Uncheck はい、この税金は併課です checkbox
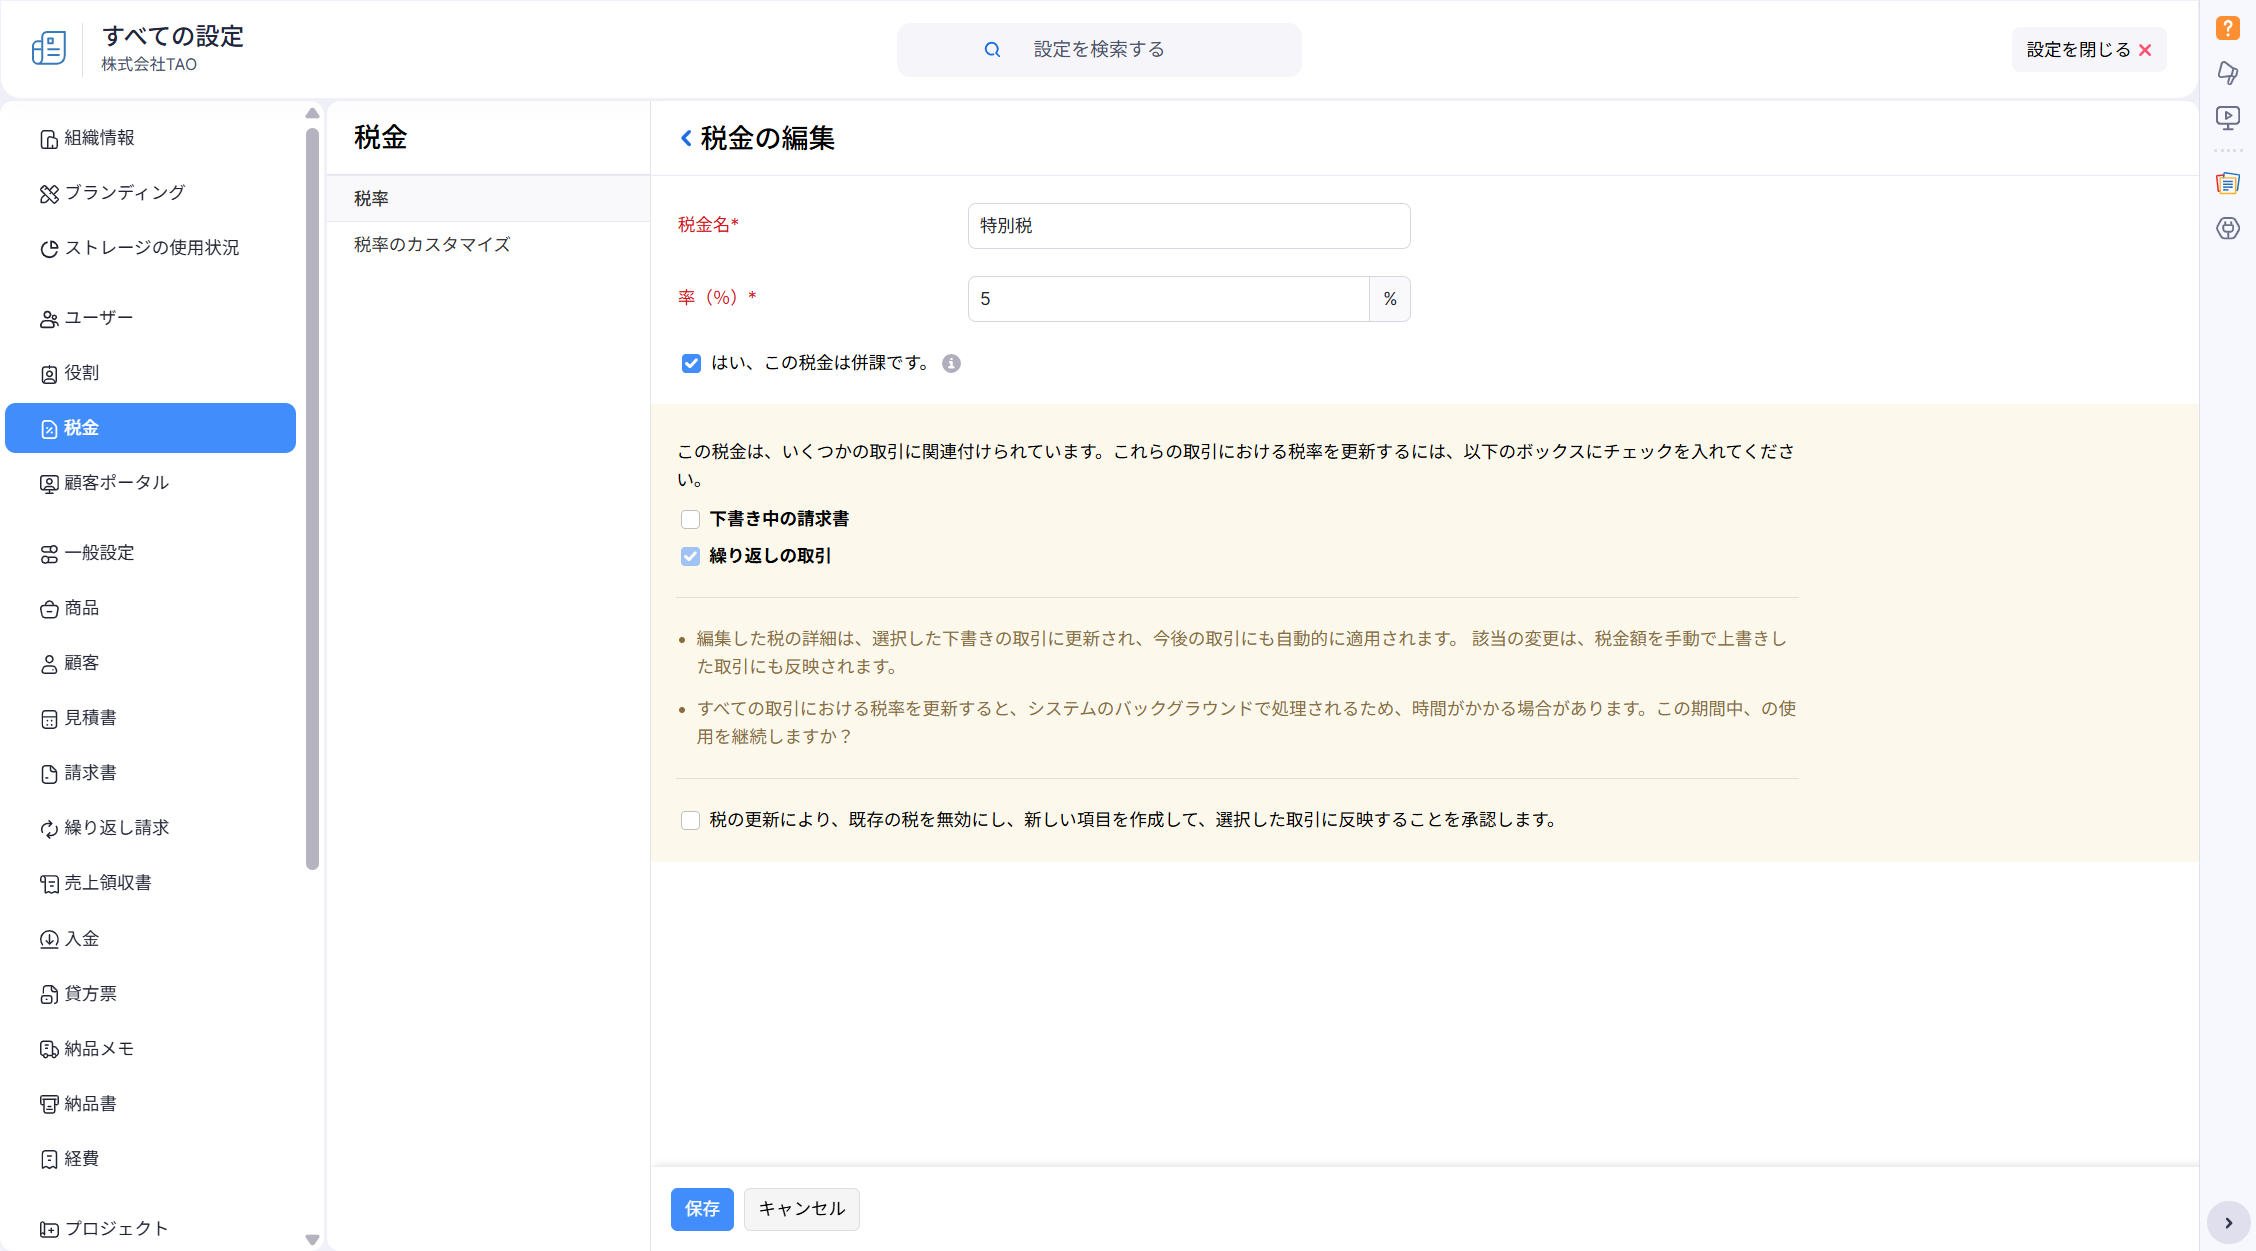The height and width of the screenshot is (1251, 2256). pyautogui.click(x=691, y=364)
